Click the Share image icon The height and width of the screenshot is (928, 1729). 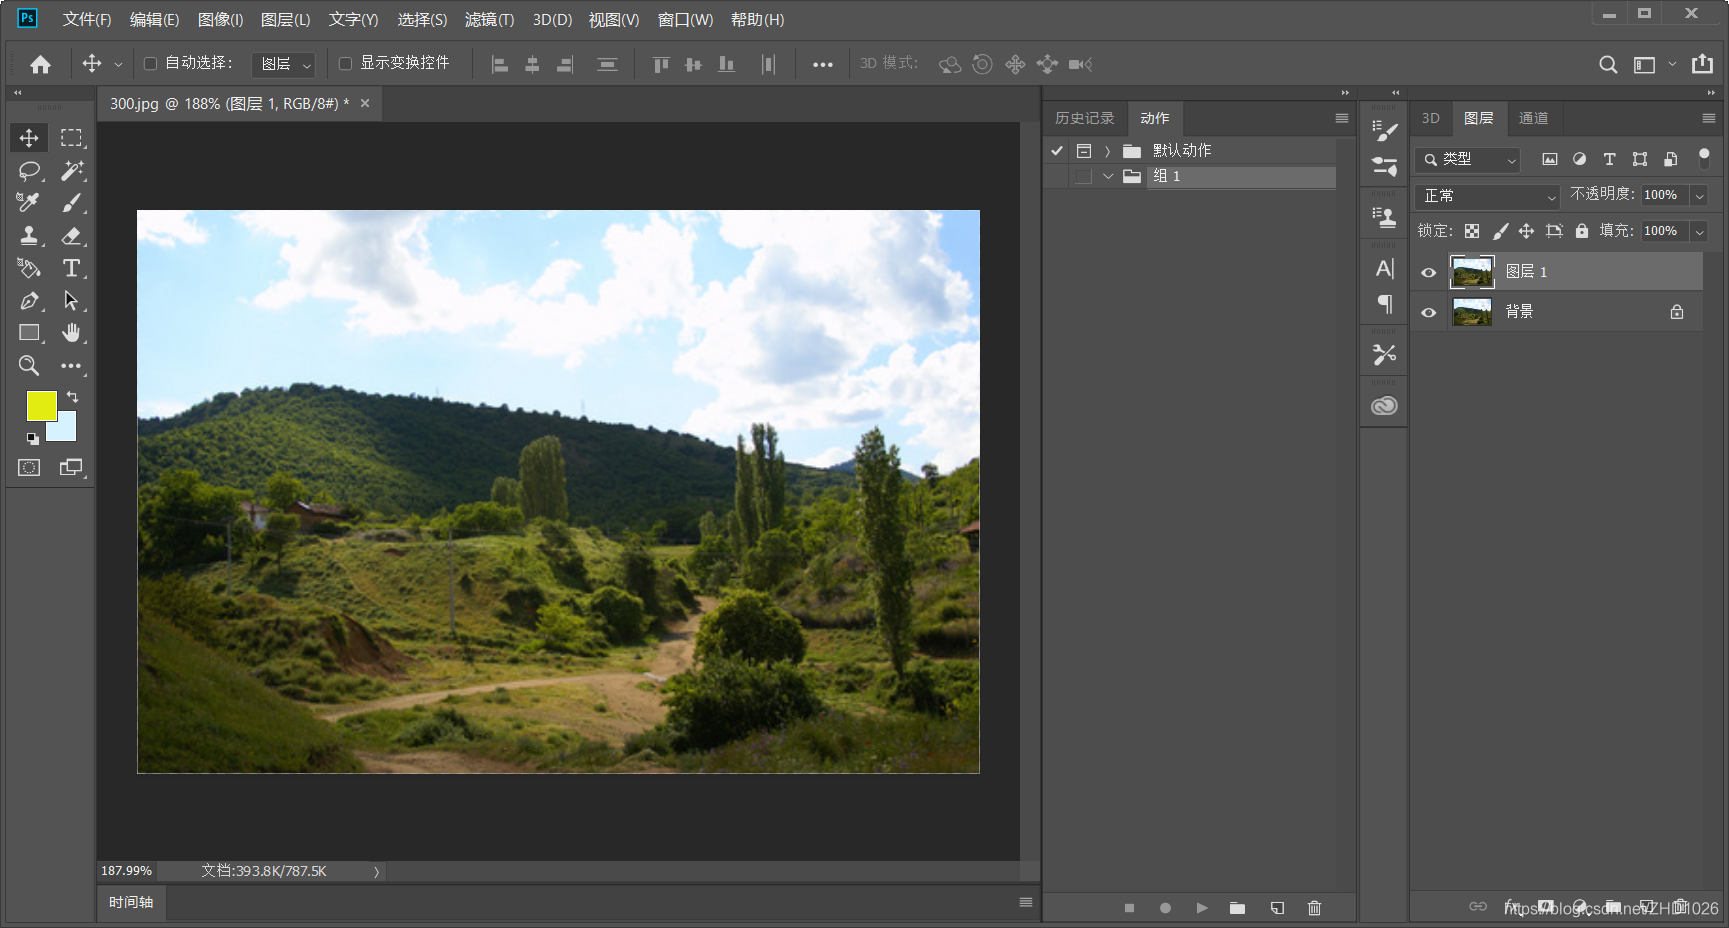(1702, 64)
